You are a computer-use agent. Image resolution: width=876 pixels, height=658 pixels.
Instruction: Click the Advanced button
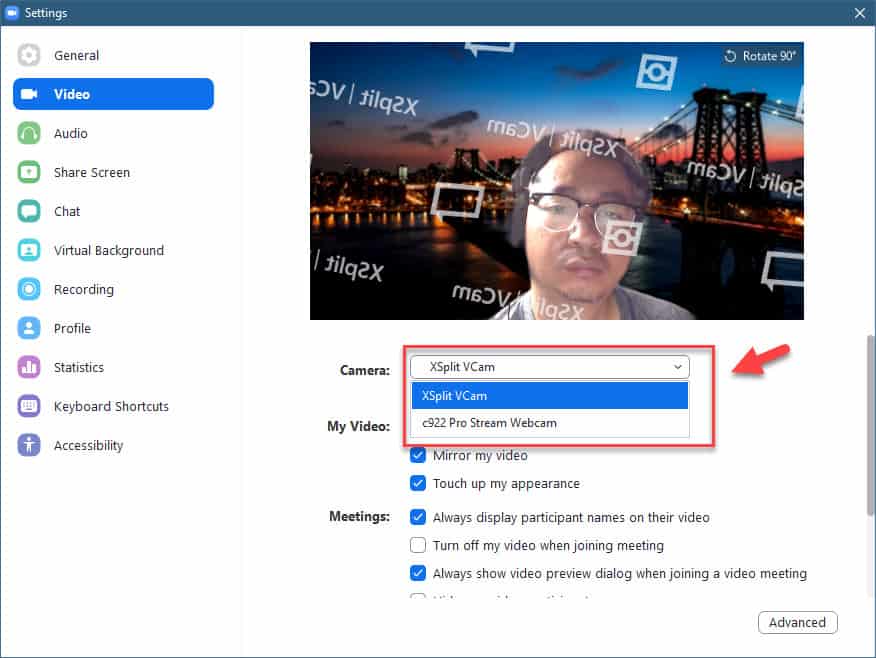[x=797, y=622]
